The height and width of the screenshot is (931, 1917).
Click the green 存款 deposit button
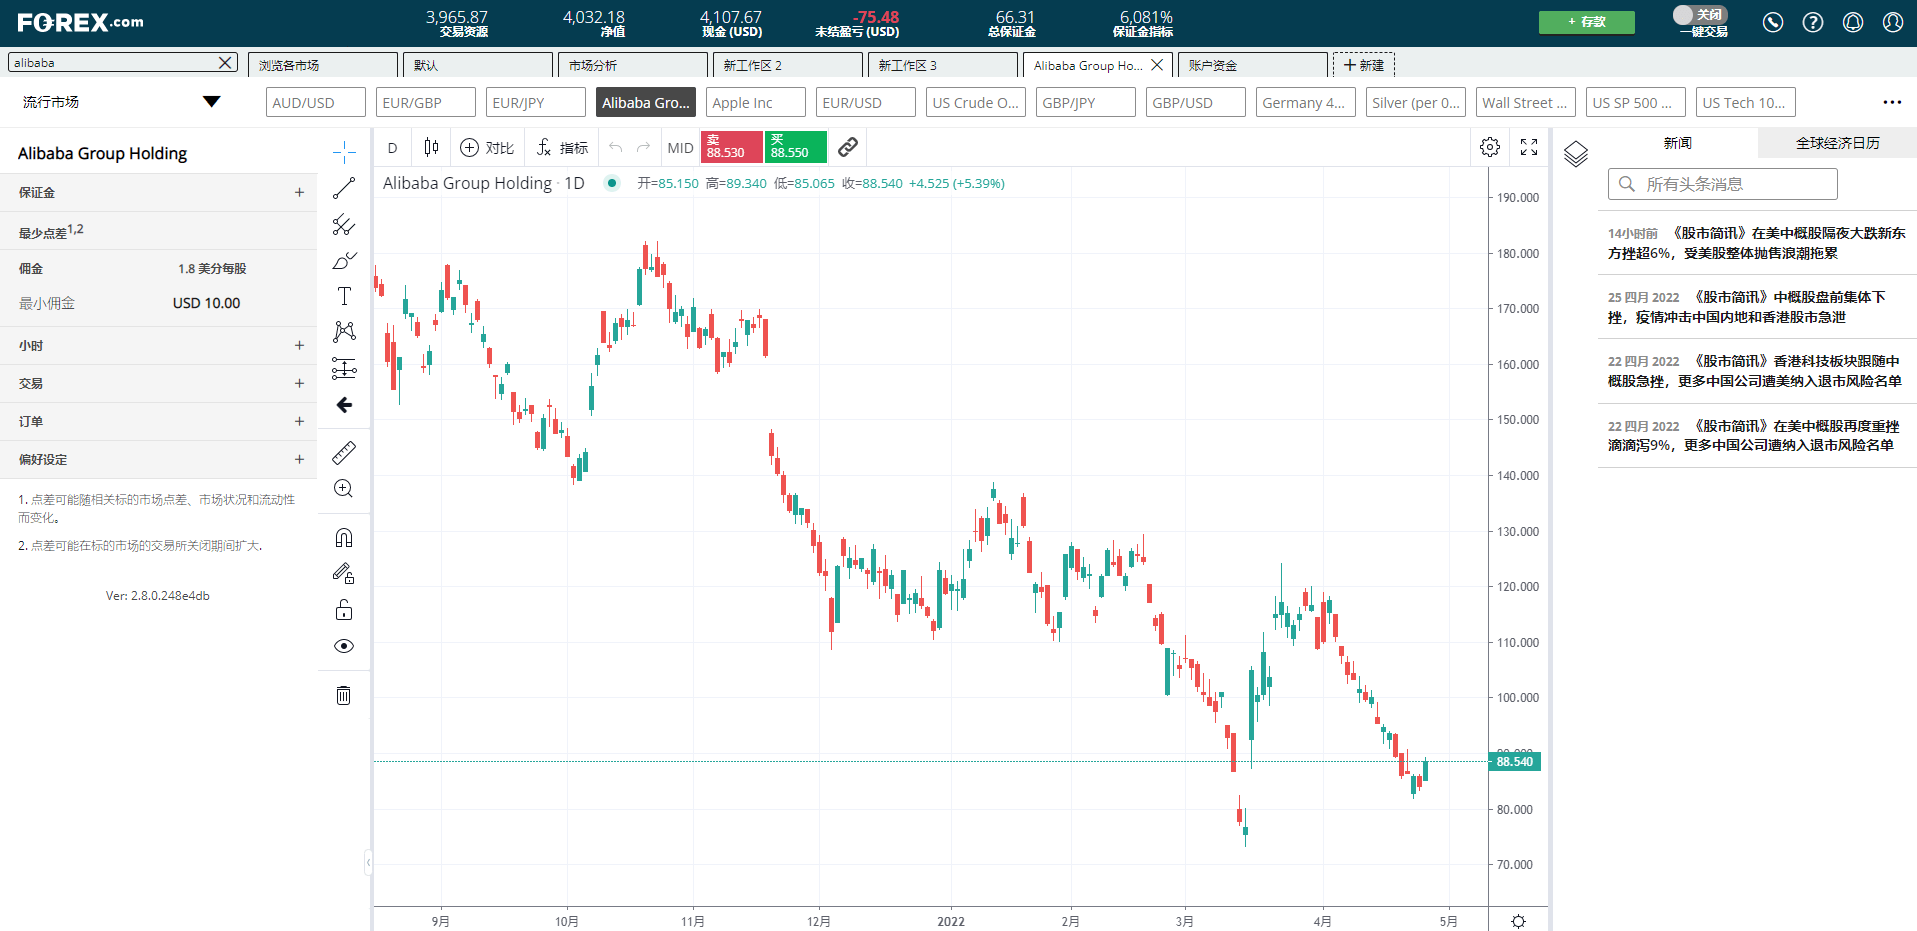coord(1587,22)
